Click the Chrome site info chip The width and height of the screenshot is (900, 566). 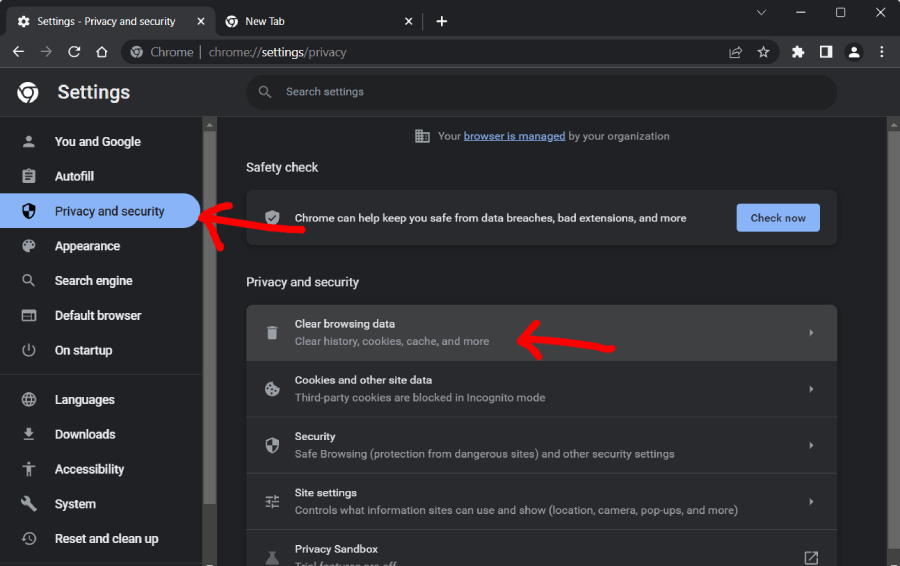pyautogui.click(x=162, y=52)
